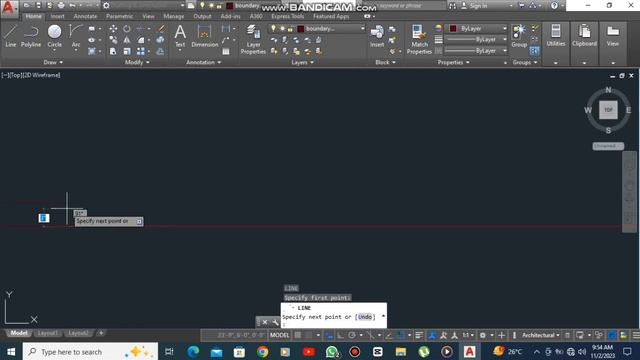The height and width of the screenshot is (360, 640).
Task: Switch to the Annotate ribbon tab
Action: pos(85,16)
